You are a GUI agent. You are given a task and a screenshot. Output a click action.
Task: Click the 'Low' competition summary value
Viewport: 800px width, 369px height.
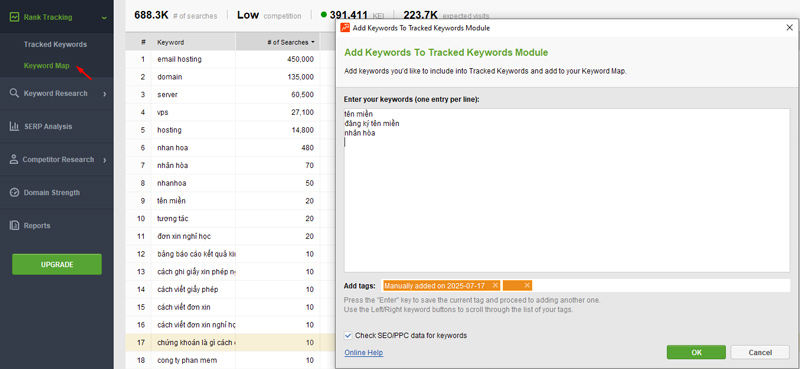coord(247,15)
